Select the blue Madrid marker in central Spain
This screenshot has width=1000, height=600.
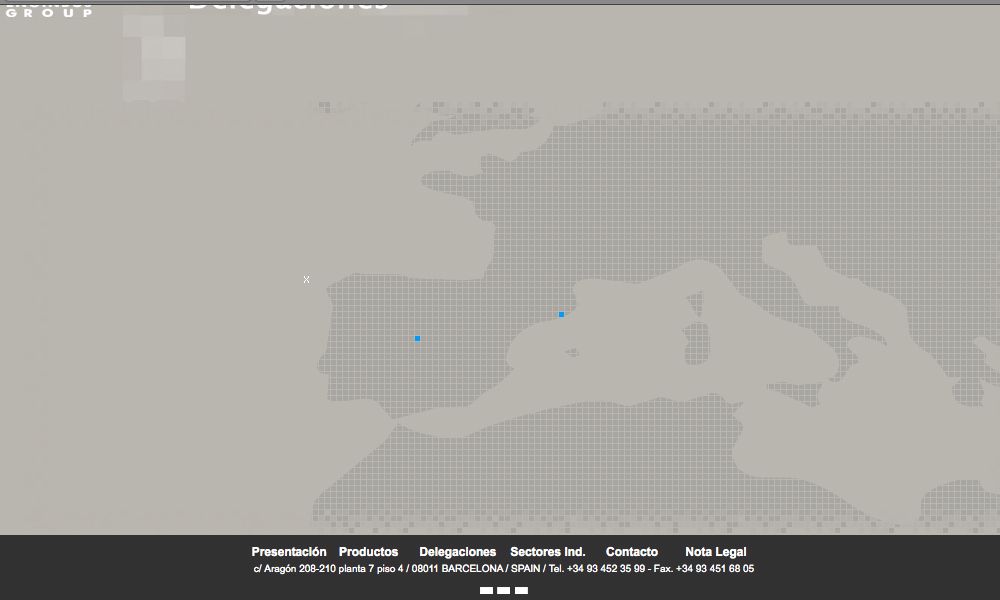tap(417, 339)
